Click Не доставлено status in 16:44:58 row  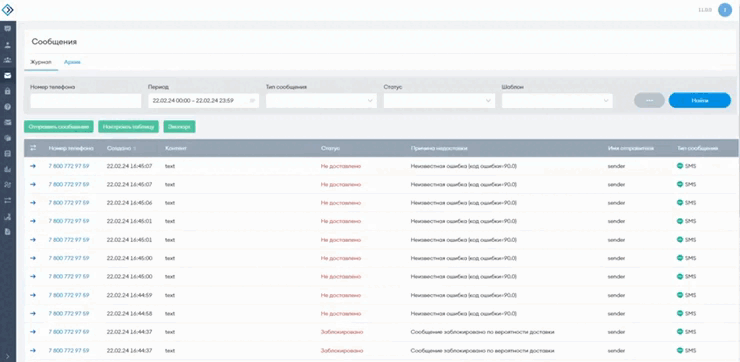point(341,313)
